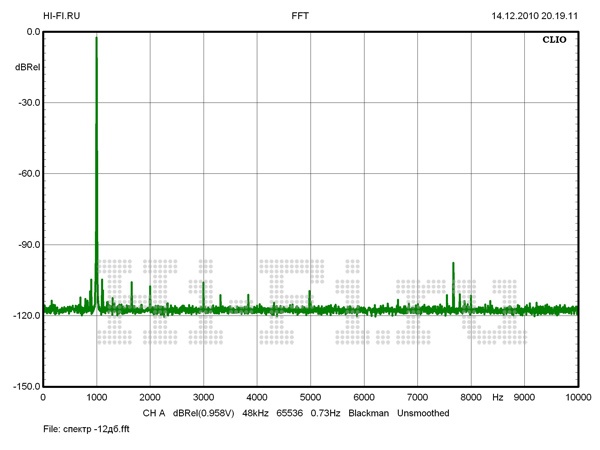Click the Blackman window label
The width and height of the screenshot is (600, 450).
pos(369,412)
